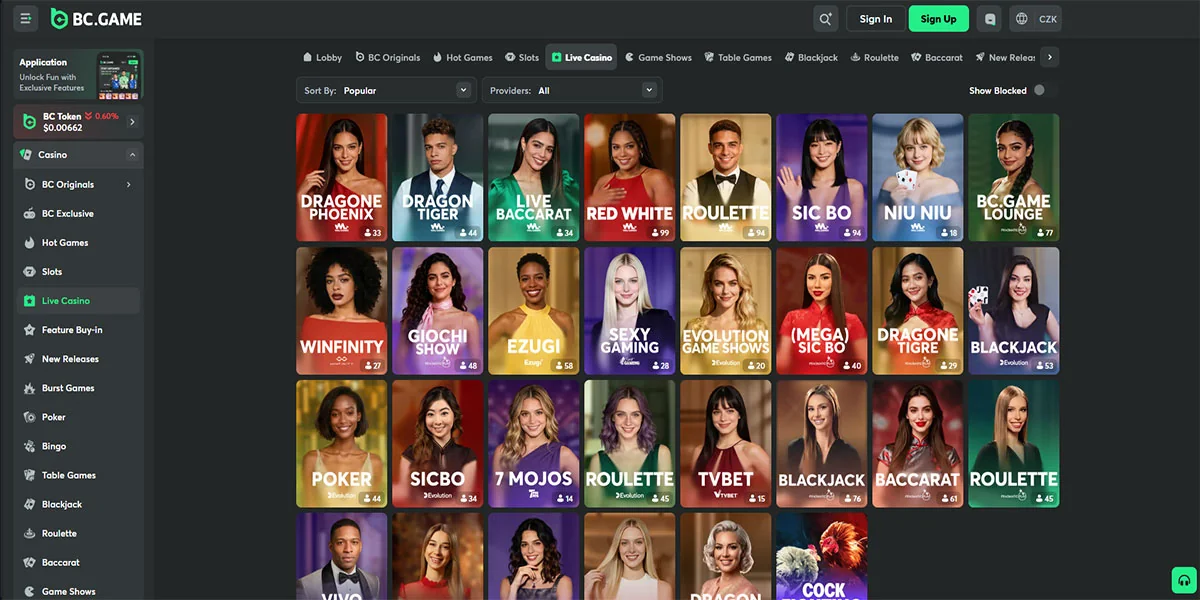Expand BC Originals submenu arrow in sidebar
The image size is (1200, 600).
click(x=128, y=185)
